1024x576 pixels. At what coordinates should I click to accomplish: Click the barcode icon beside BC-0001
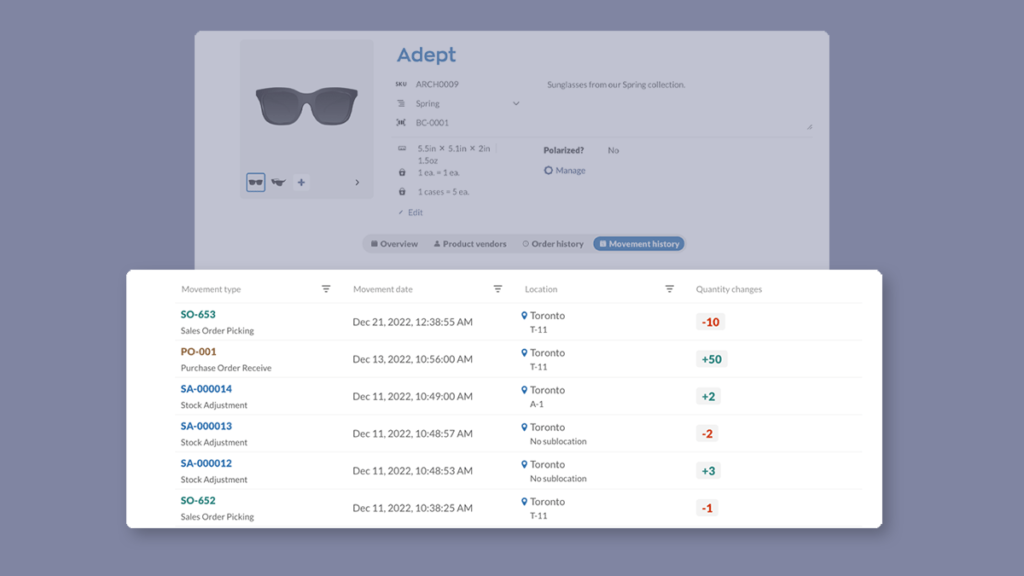[x=401, y=123]
